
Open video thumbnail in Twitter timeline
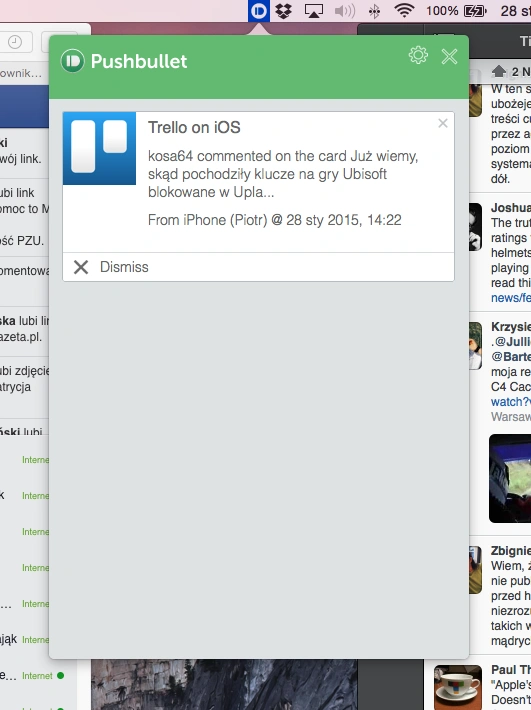point(510,478)
